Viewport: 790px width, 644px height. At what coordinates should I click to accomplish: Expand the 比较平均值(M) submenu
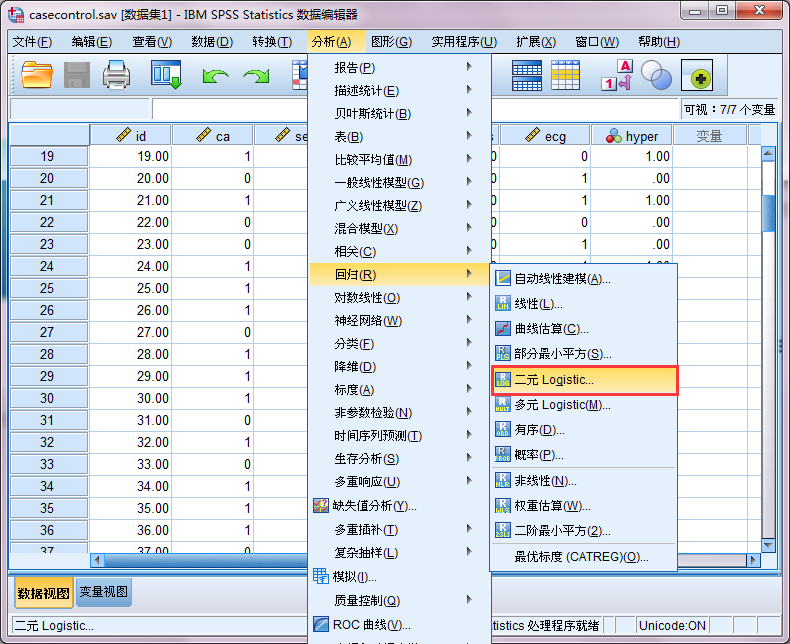point(400,159)
